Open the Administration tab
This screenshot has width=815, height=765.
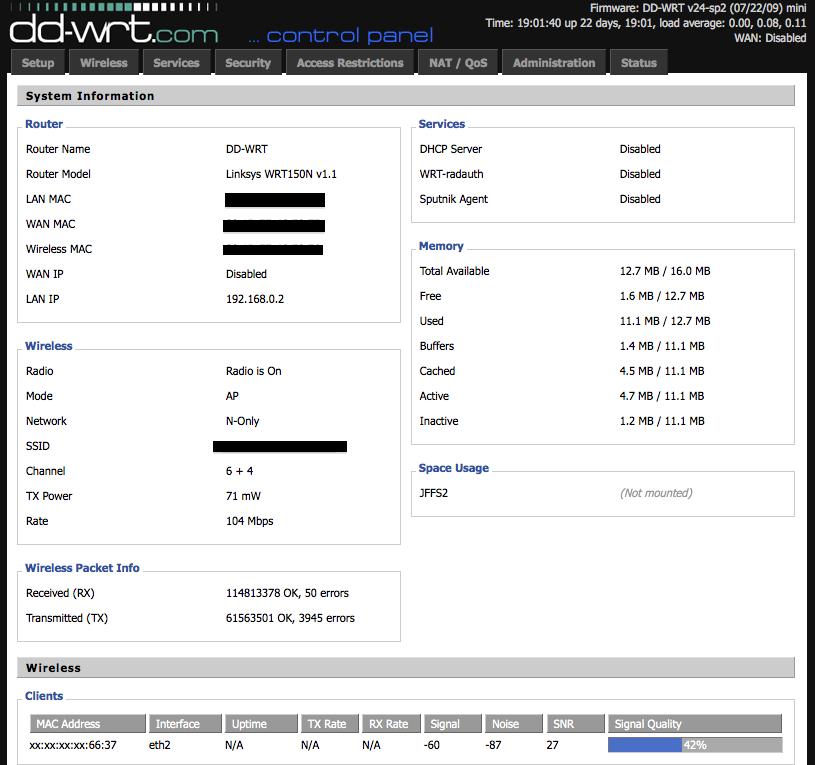point(554,62)
